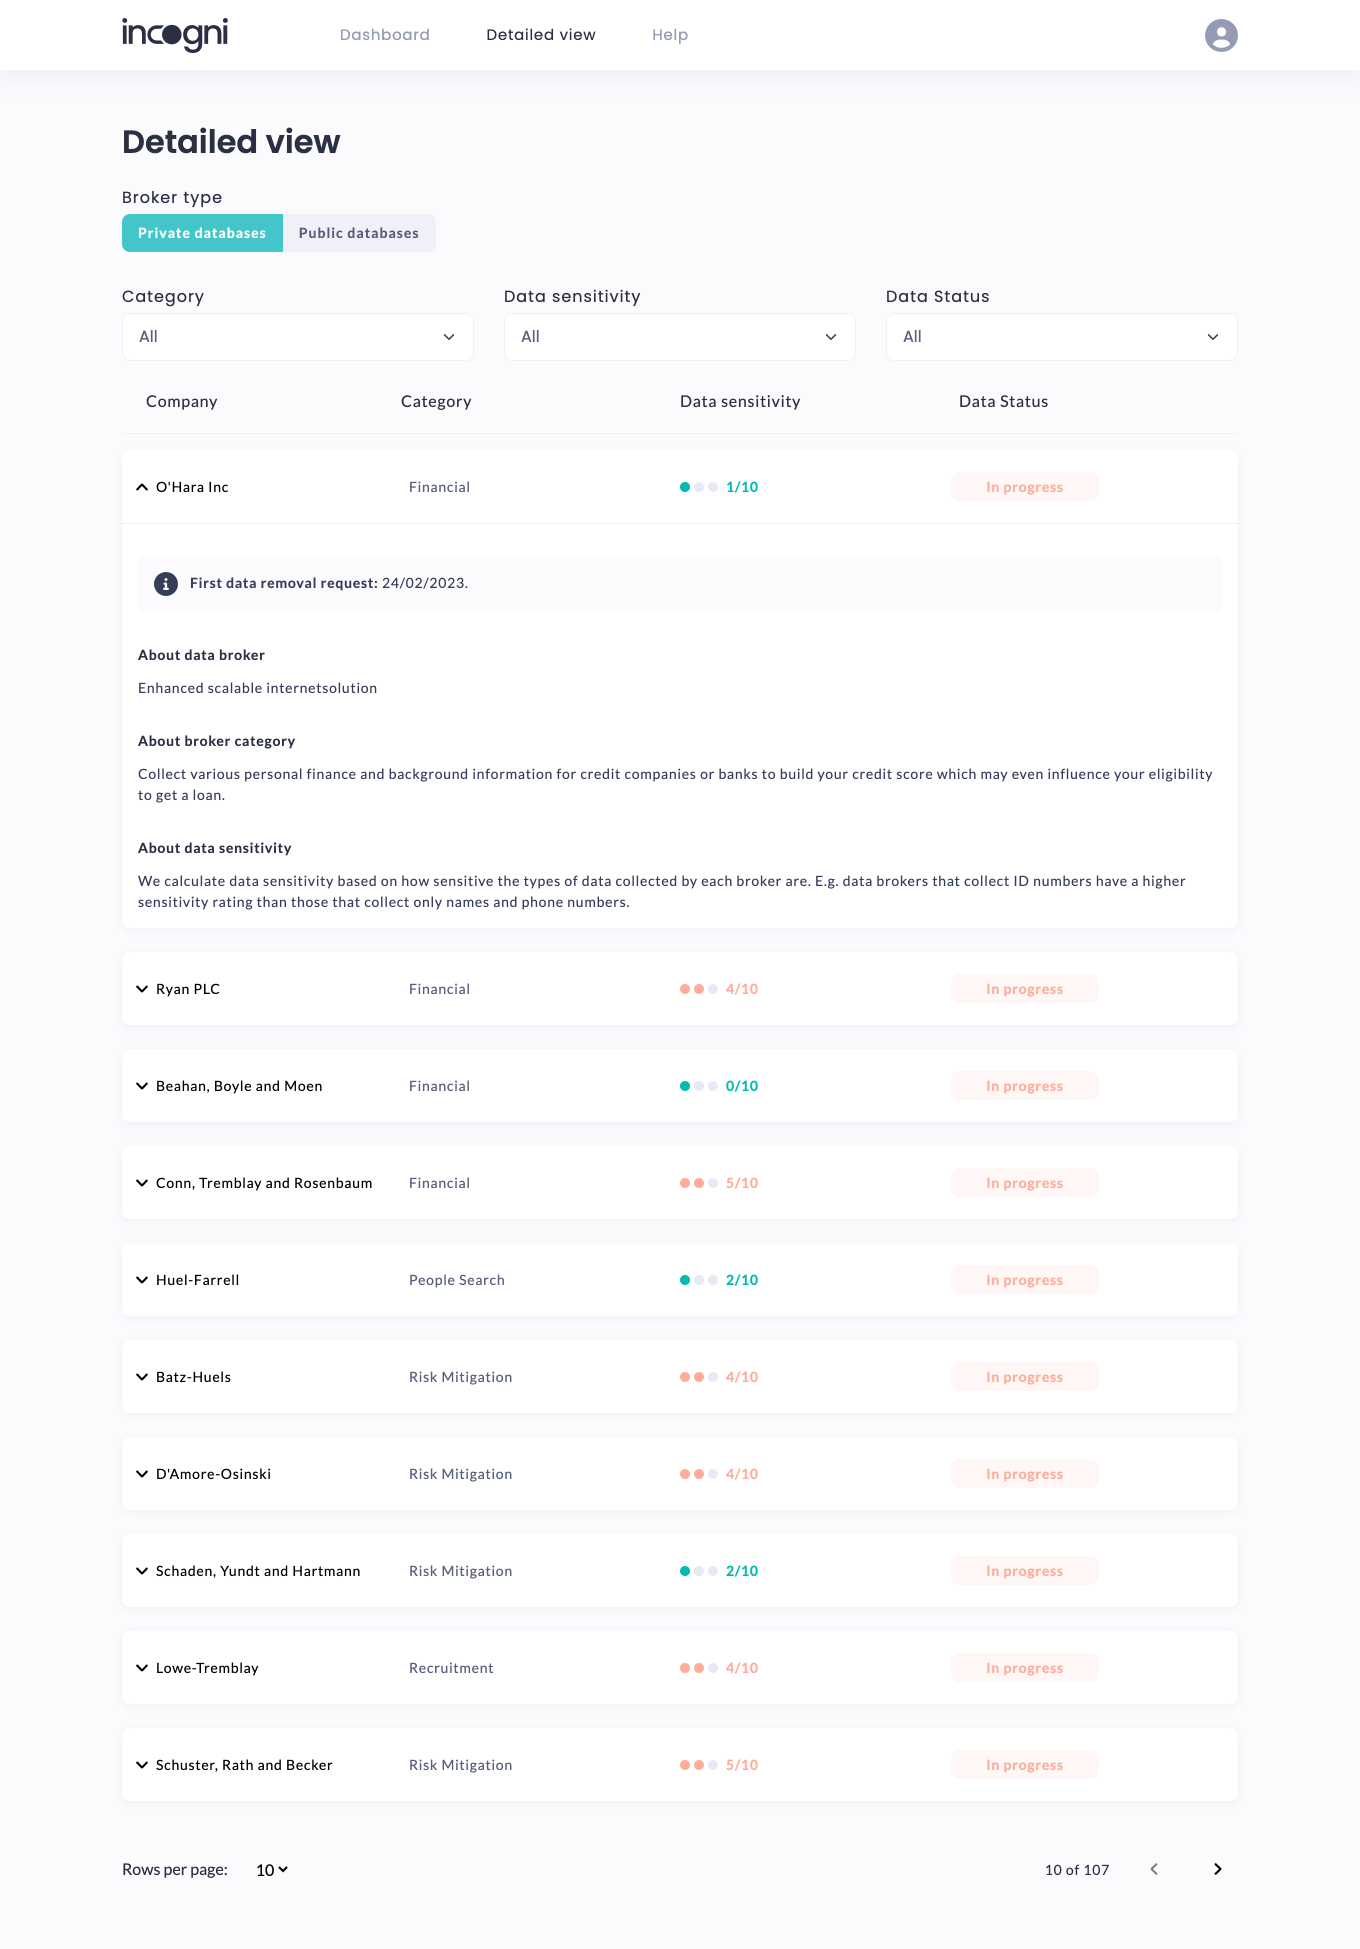
Task: Click People Search category of Huel-Farrell
Action: pos(457,1280)
